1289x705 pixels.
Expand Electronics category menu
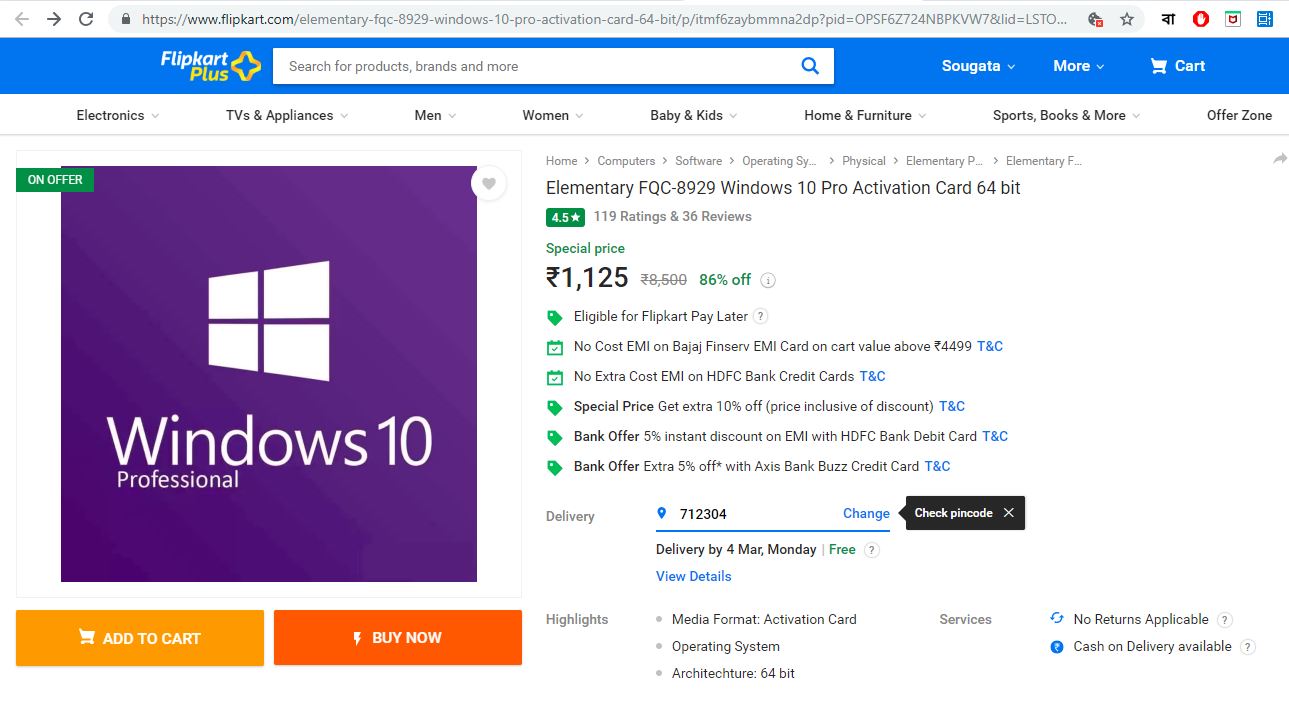click(x=117, y=115)
